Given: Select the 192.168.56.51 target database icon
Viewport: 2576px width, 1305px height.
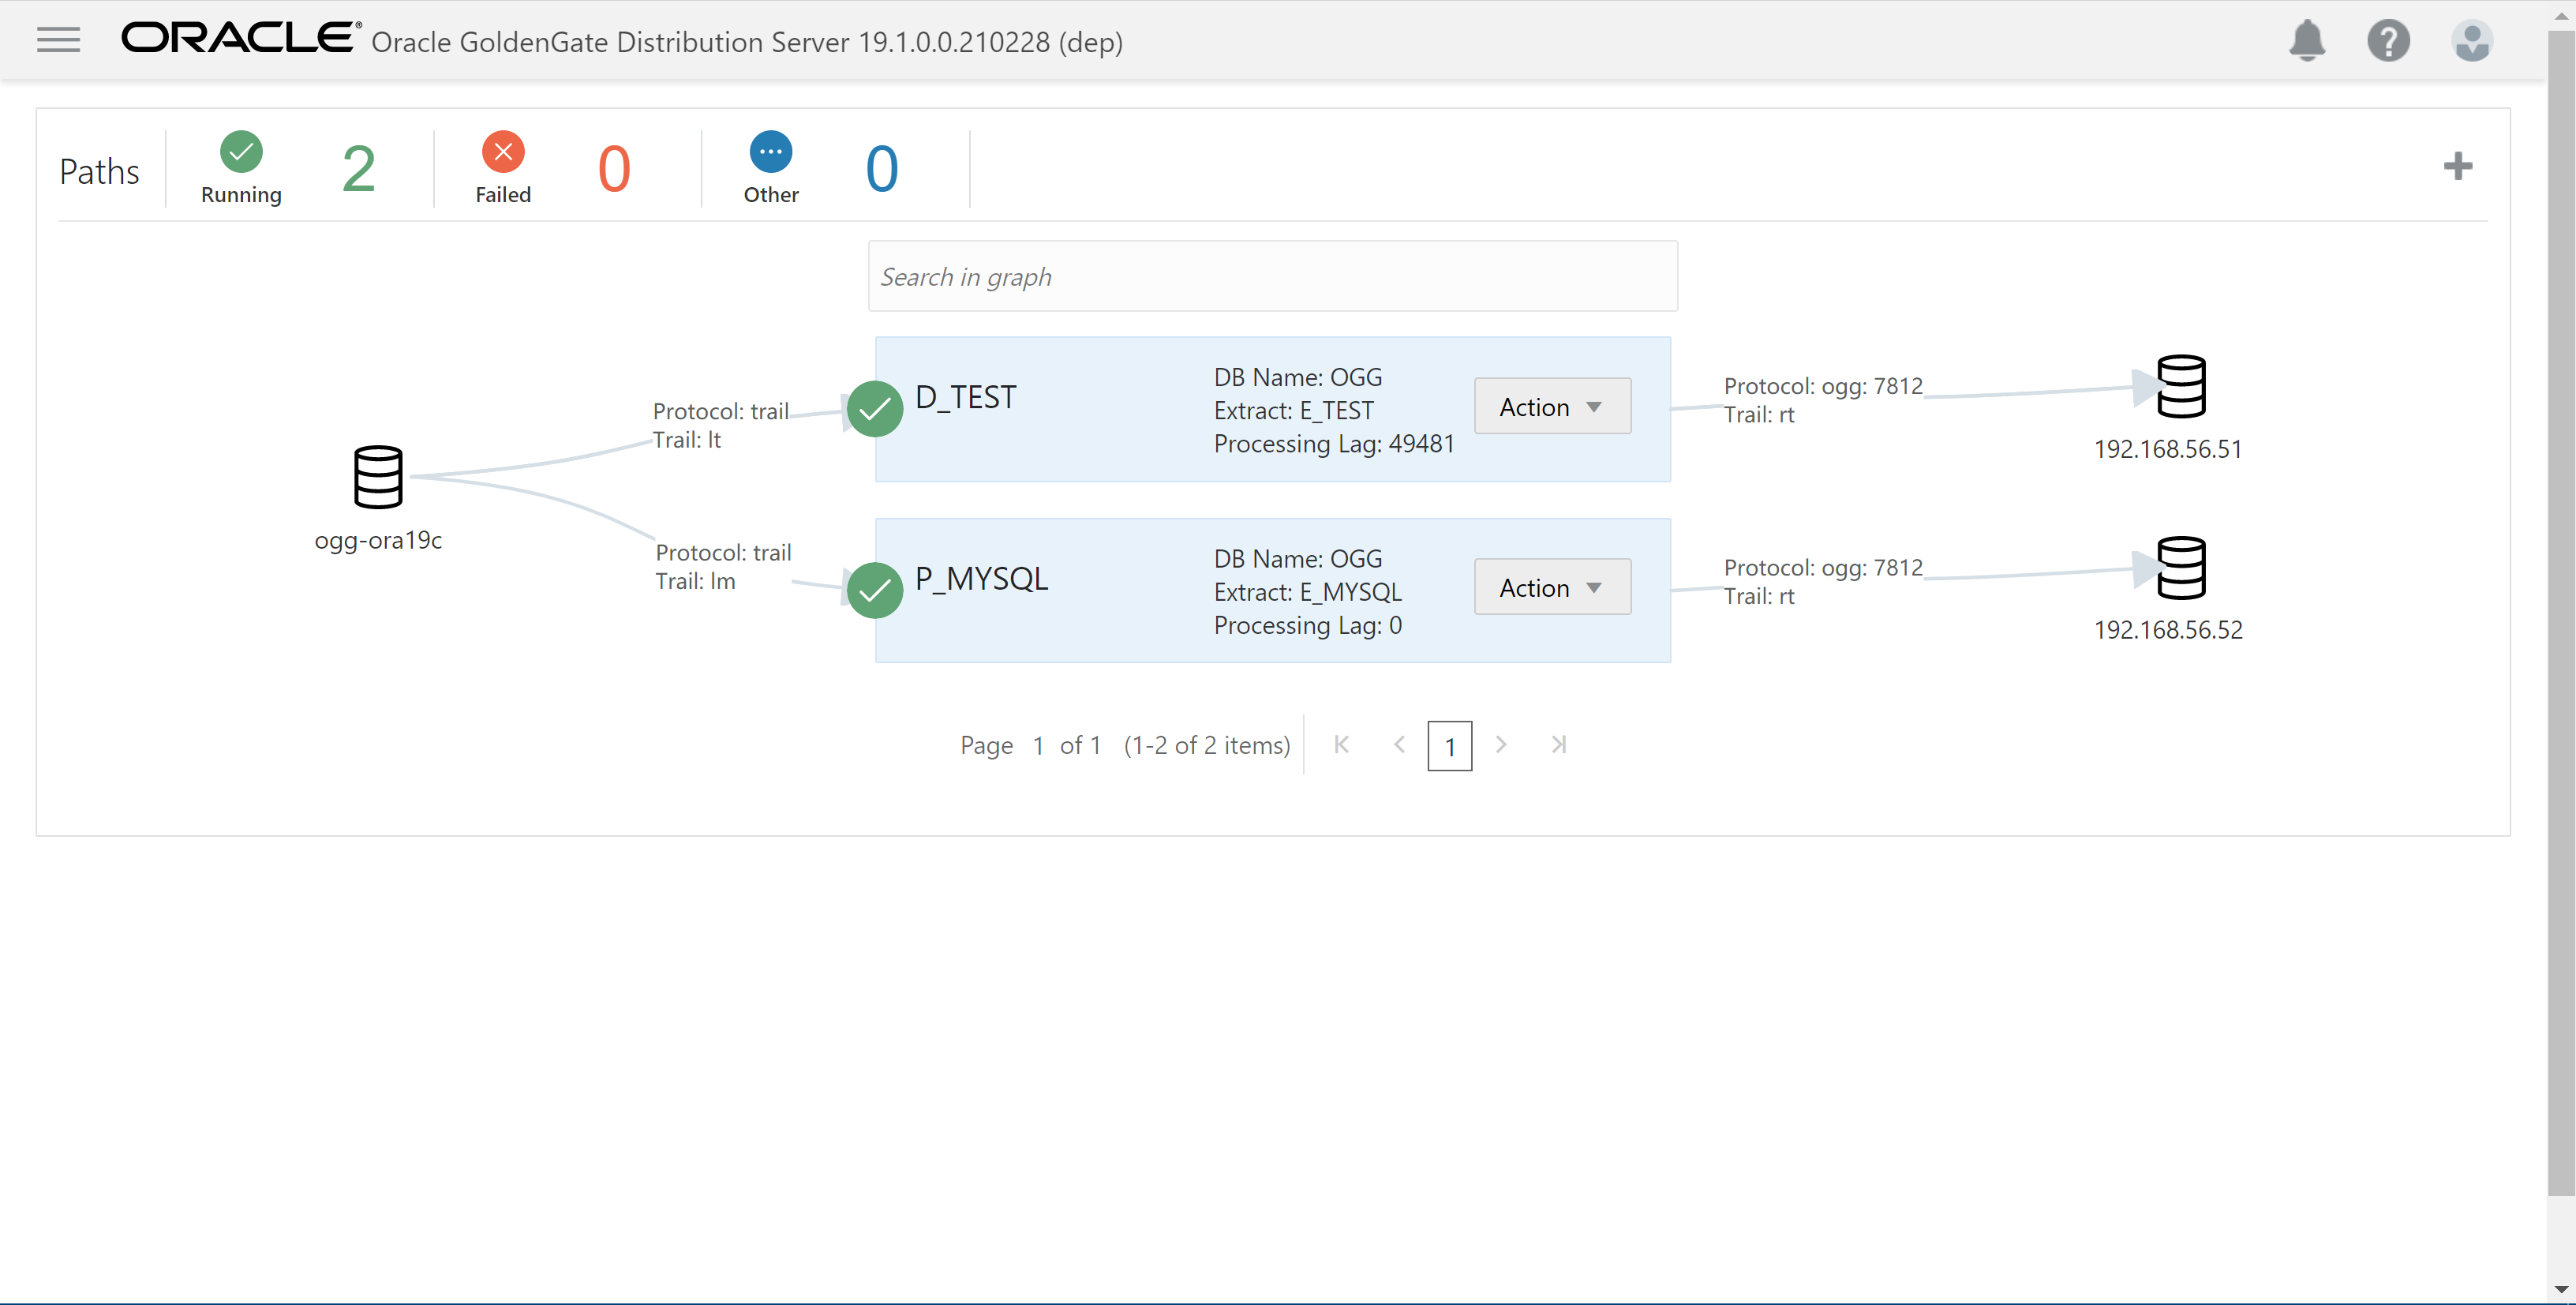Looking at the screenshot, I should point(2181,386).
